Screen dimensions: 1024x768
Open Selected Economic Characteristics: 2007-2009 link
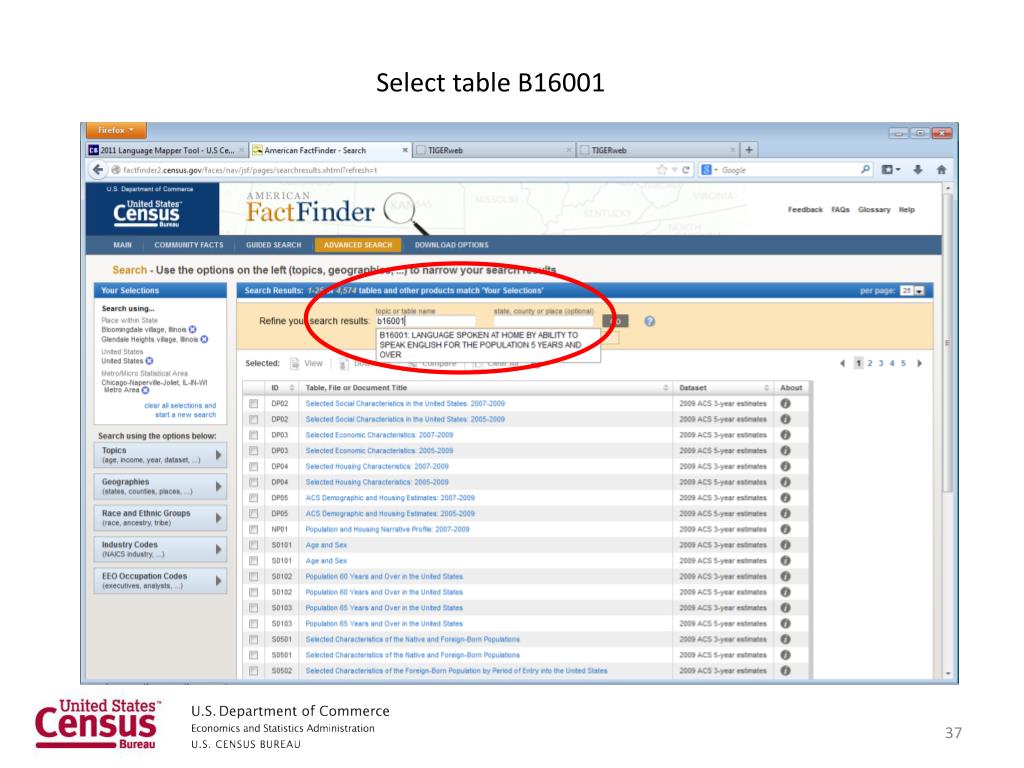[379, 435]
